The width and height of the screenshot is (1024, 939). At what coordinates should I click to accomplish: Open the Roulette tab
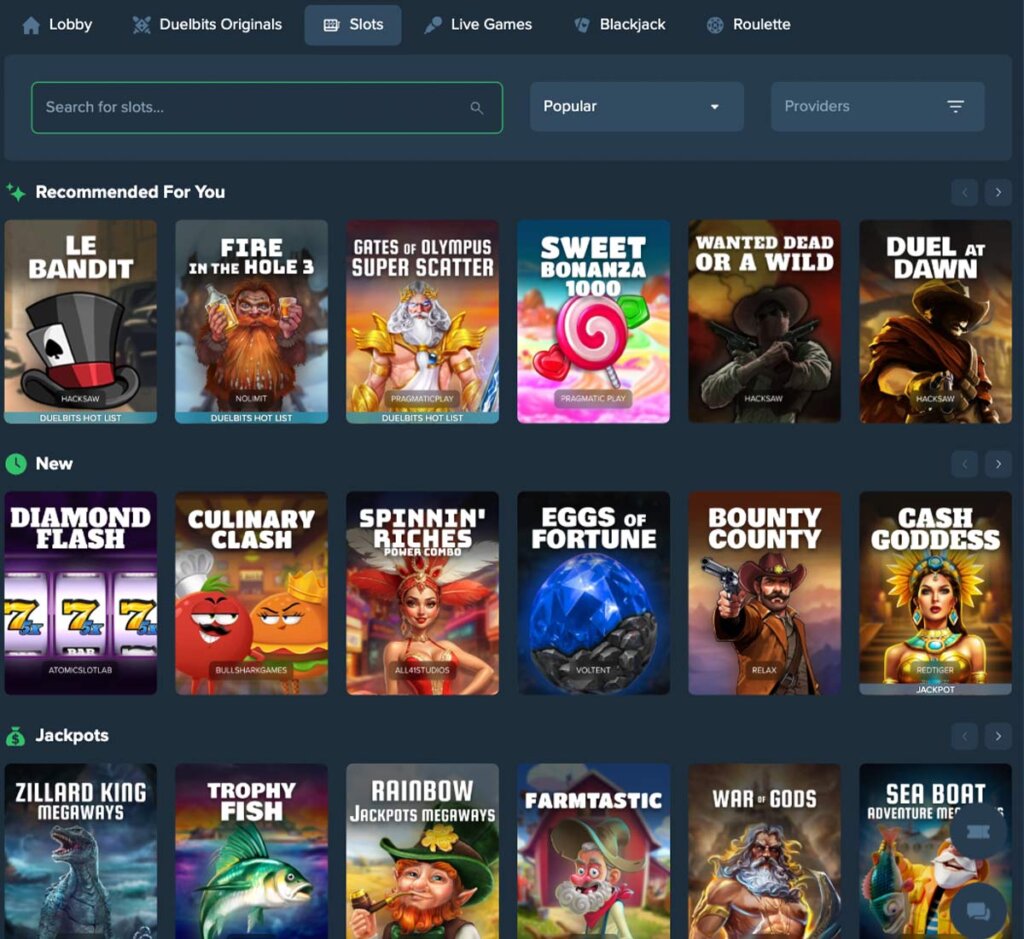tap(748, 25)
